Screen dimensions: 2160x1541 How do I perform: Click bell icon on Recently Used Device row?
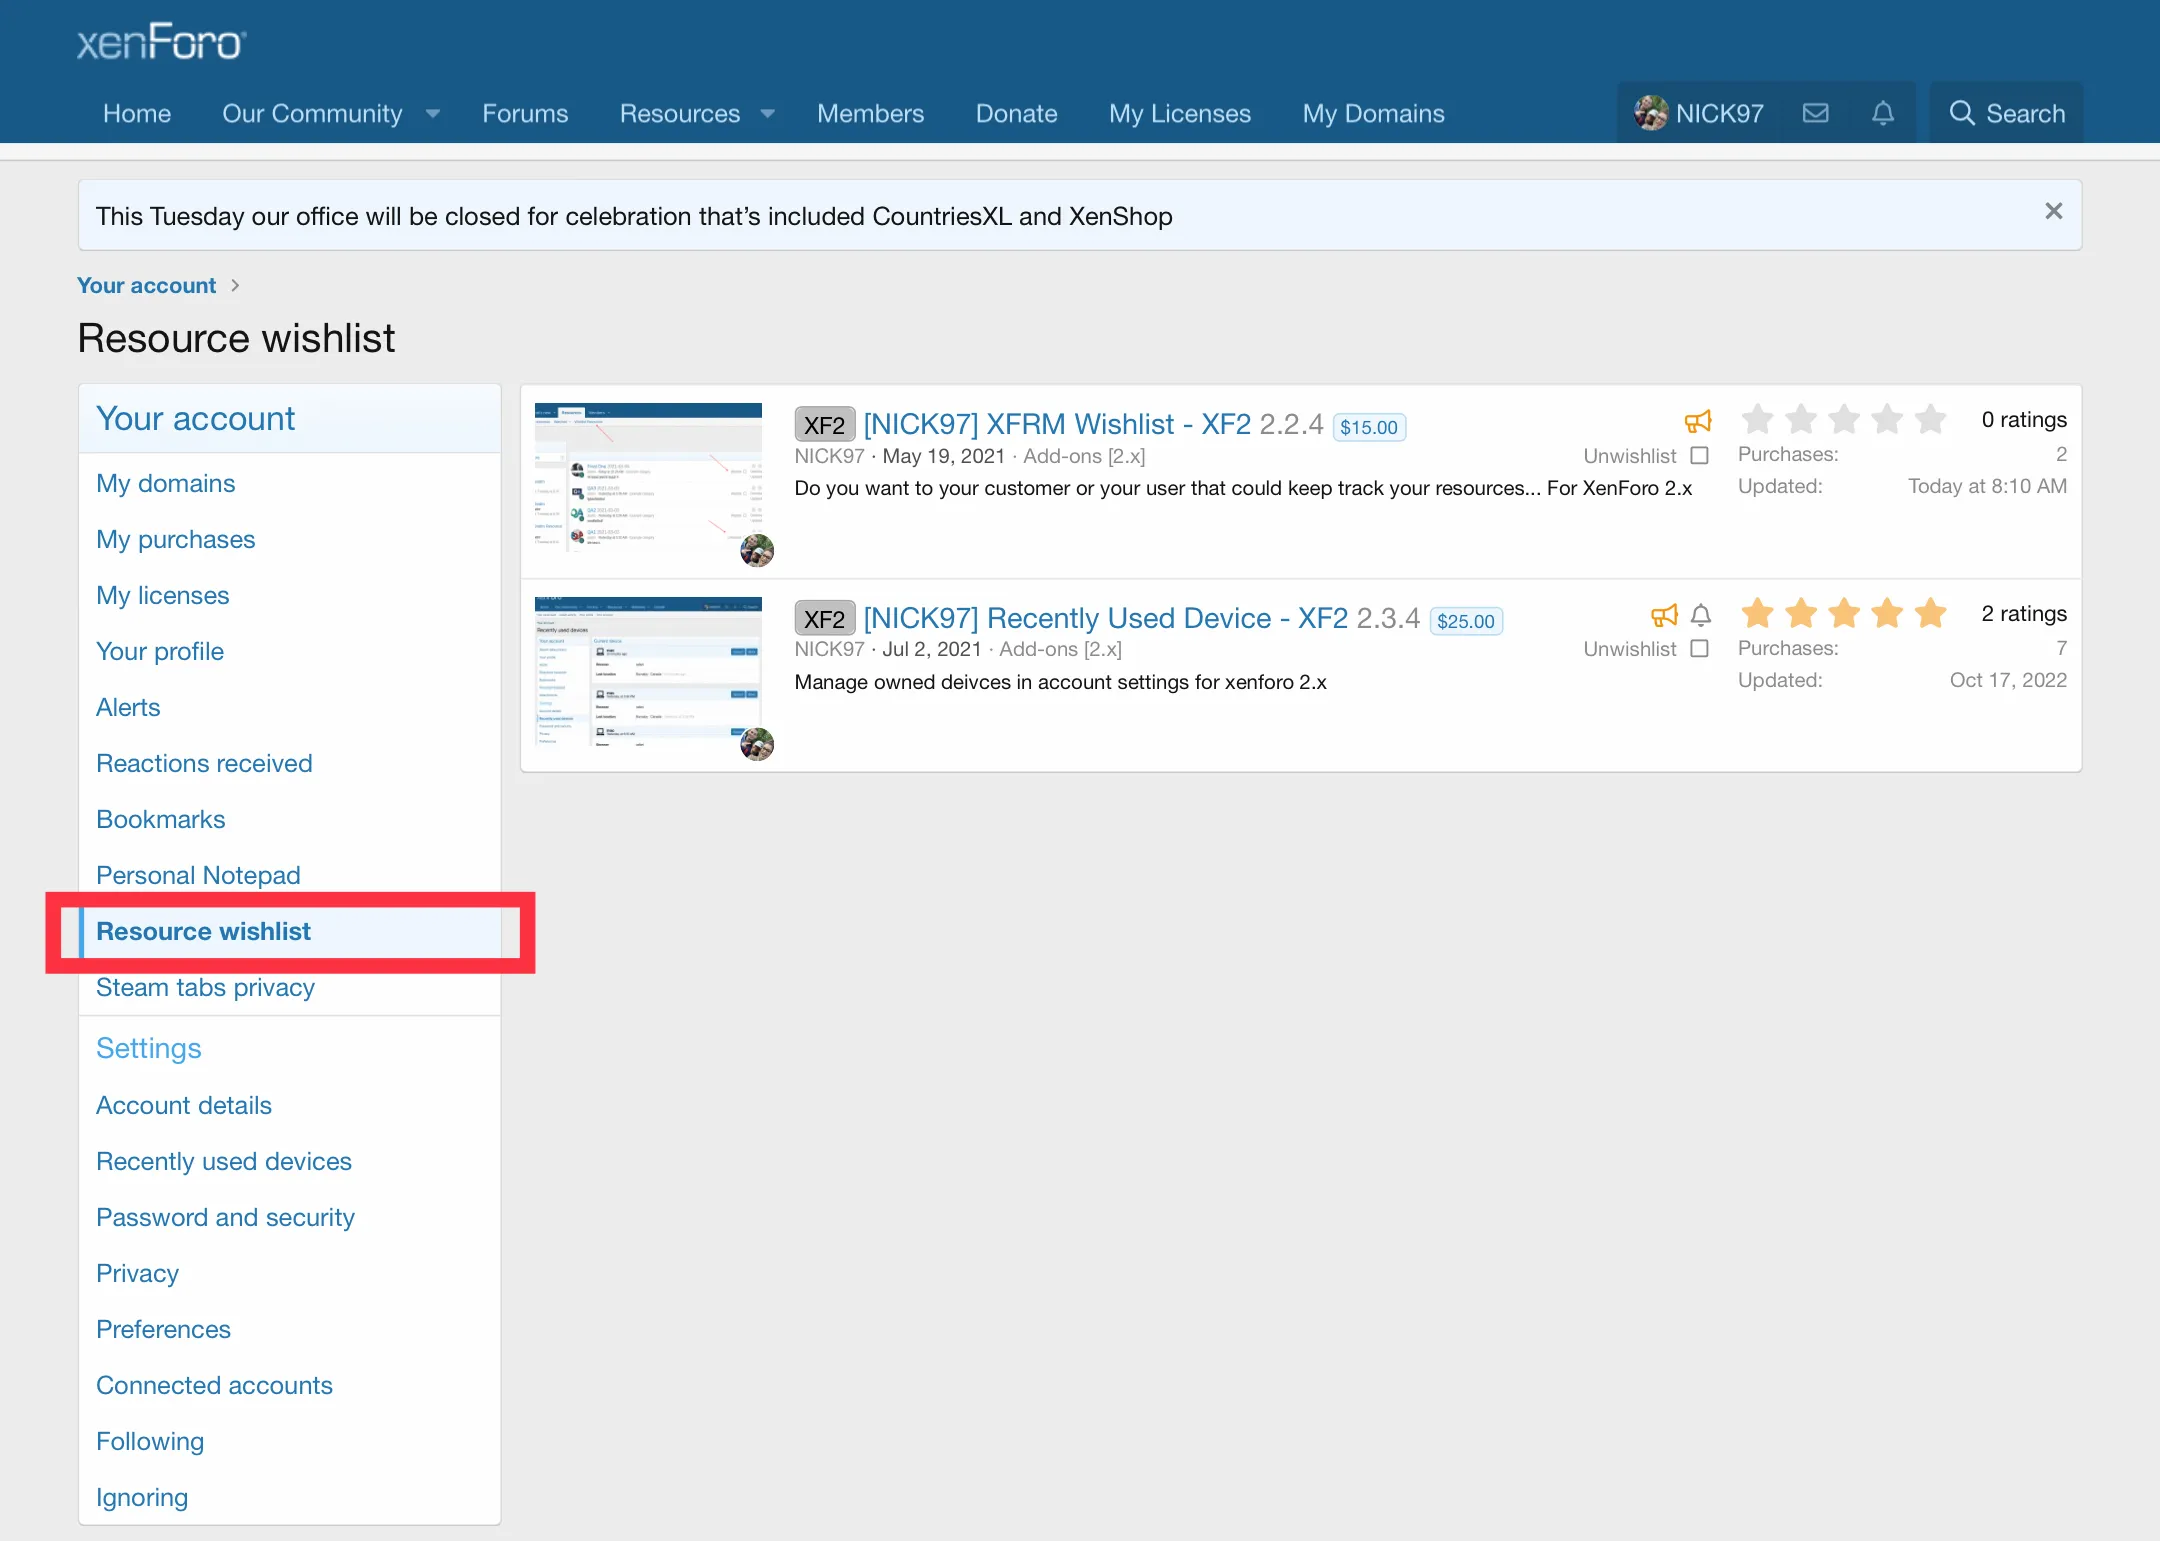point(1701,615)
